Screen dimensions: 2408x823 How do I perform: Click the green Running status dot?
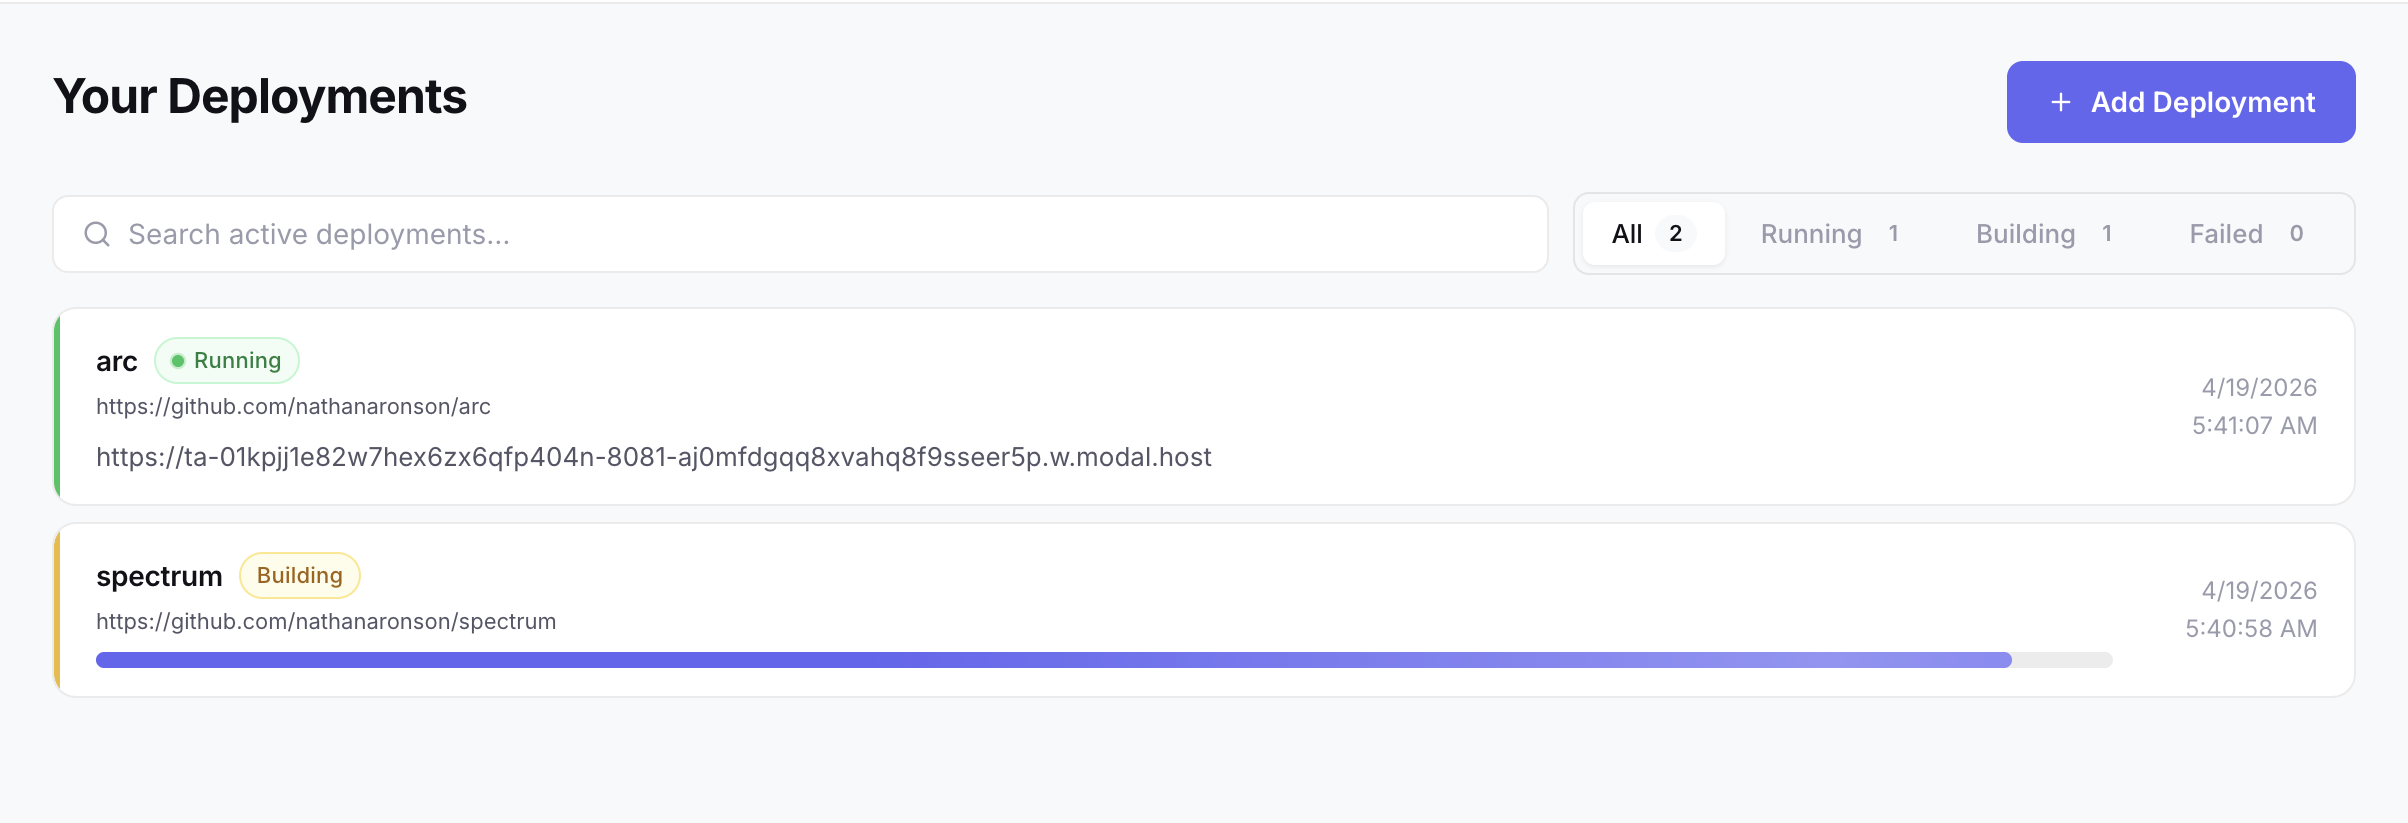(x=178, y=361)
